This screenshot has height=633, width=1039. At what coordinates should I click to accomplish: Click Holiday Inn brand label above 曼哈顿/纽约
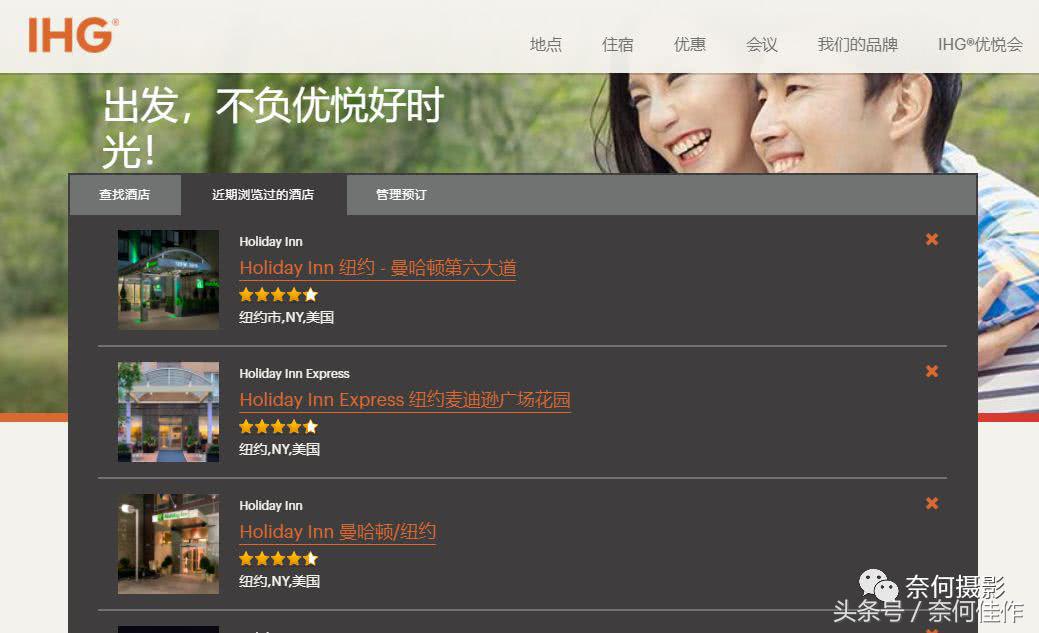pos(271,505)
